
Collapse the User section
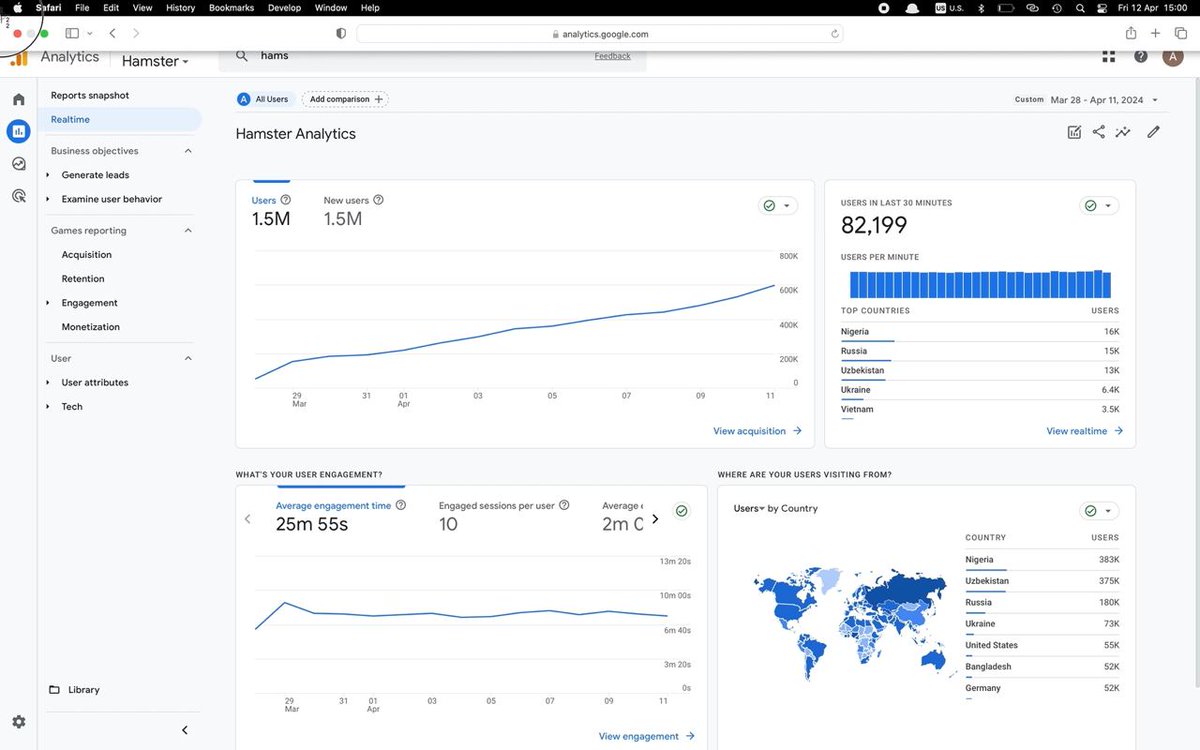(188, 358)
